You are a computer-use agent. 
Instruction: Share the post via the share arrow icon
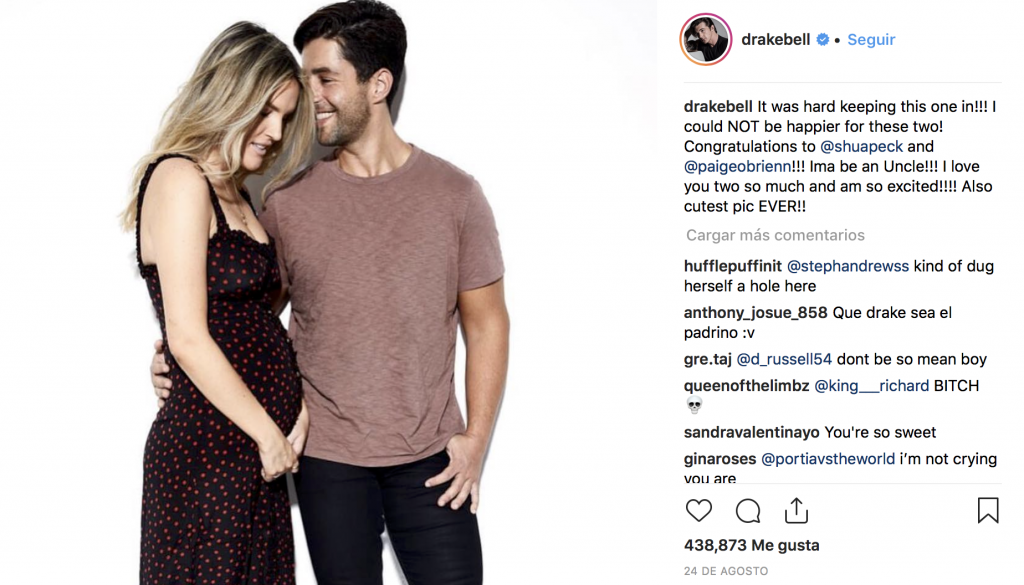point(796,511)
